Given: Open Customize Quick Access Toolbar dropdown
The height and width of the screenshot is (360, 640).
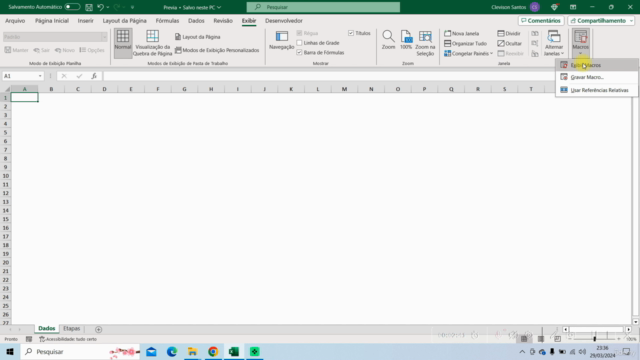Looking at the screenshot, I should click(x=132, y=7).
